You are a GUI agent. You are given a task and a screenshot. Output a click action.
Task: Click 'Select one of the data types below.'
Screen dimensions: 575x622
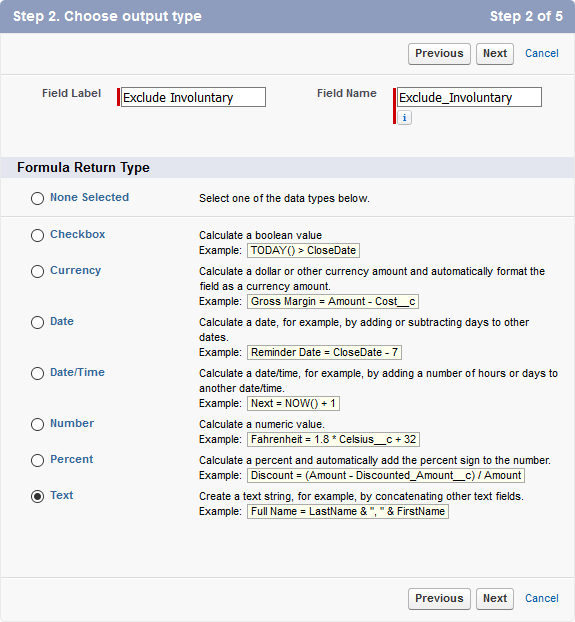284,198
